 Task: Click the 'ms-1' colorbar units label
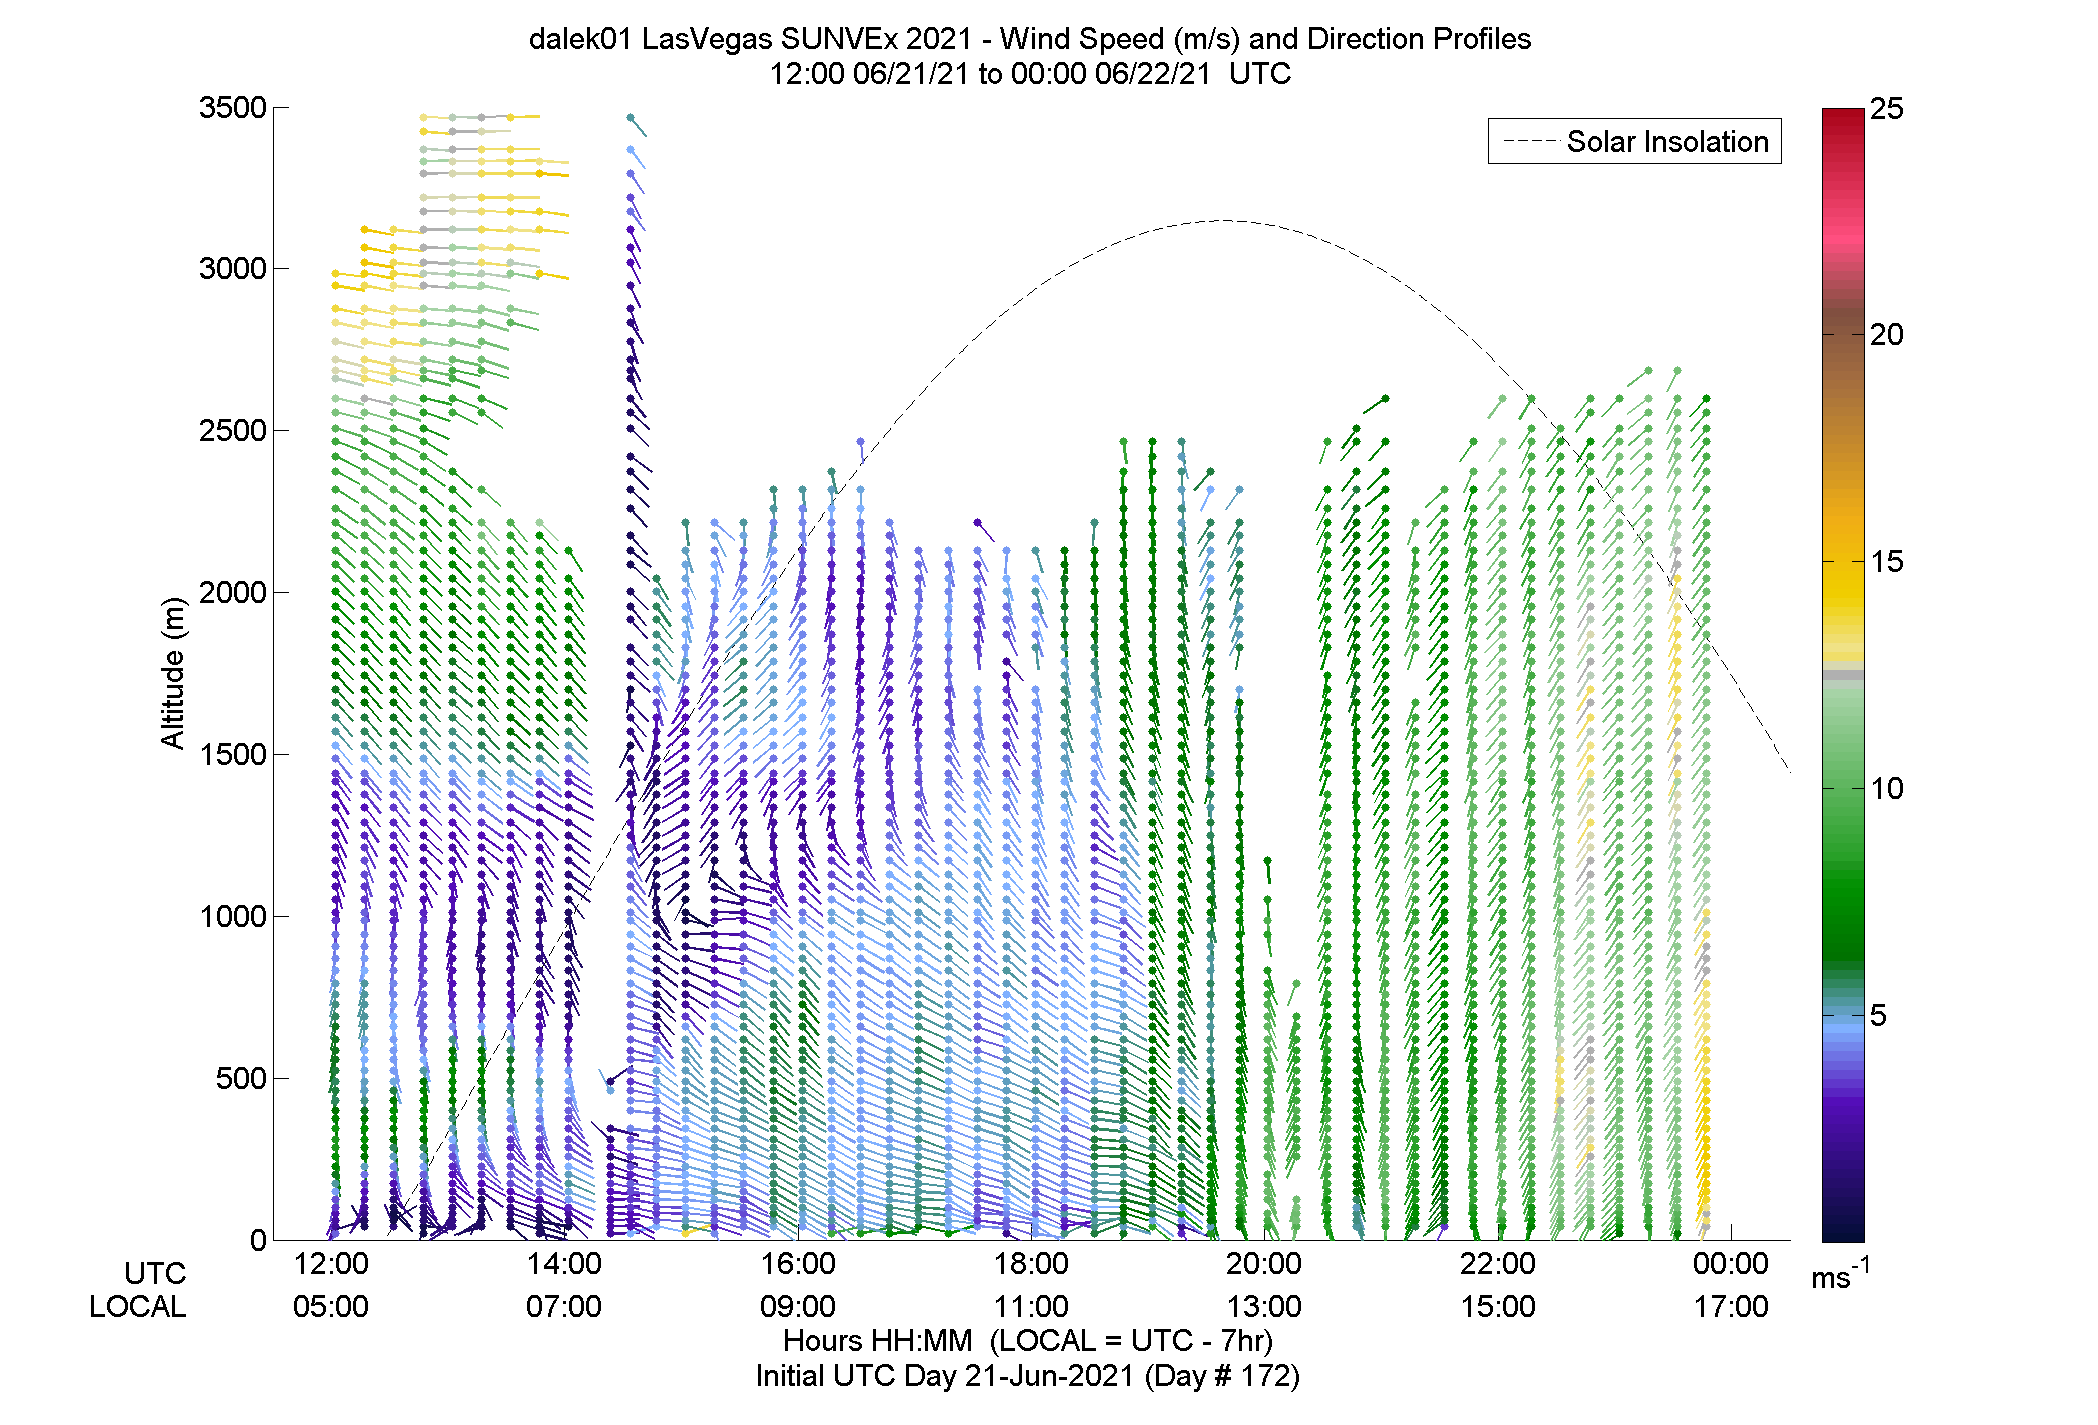[1840, 1273]
